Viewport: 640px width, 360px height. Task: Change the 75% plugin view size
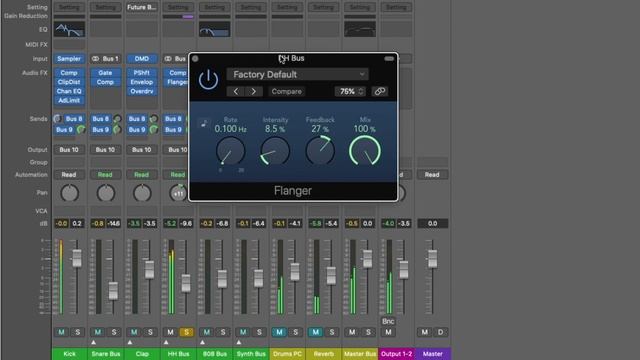click(x=350, y=91)
